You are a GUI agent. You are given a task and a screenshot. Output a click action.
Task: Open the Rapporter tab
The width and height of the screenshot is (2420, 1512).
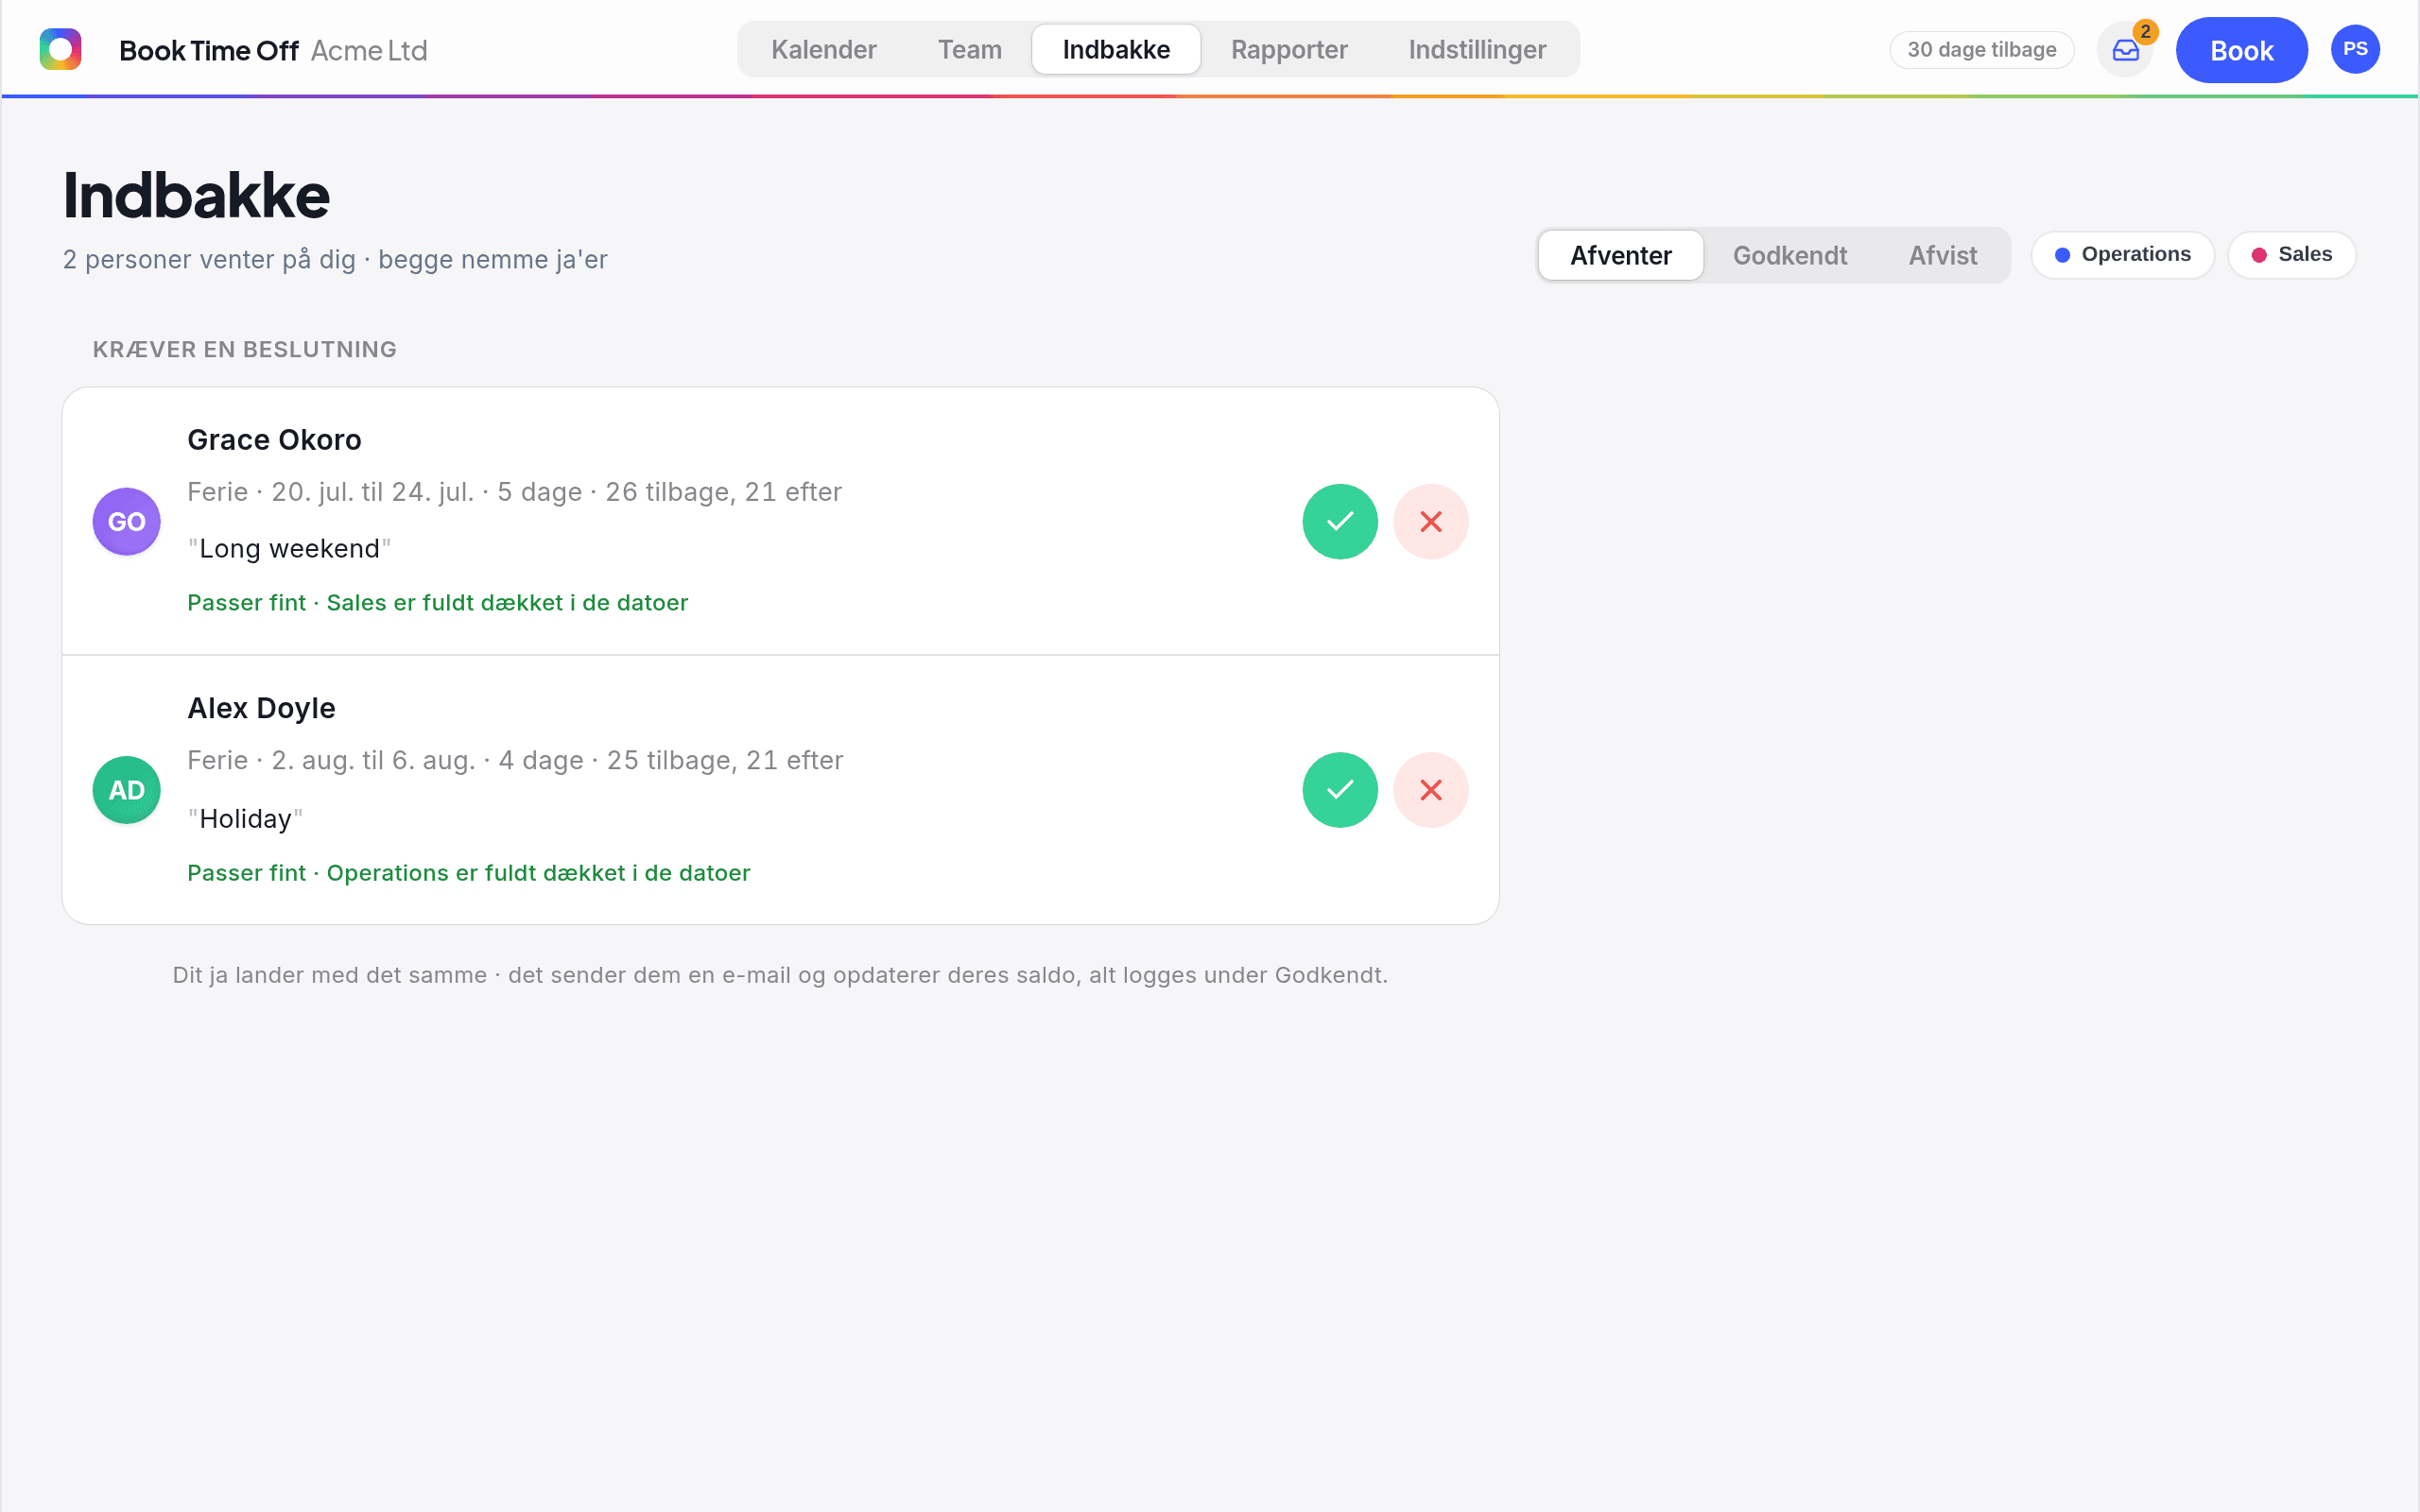click(1289, 49)
